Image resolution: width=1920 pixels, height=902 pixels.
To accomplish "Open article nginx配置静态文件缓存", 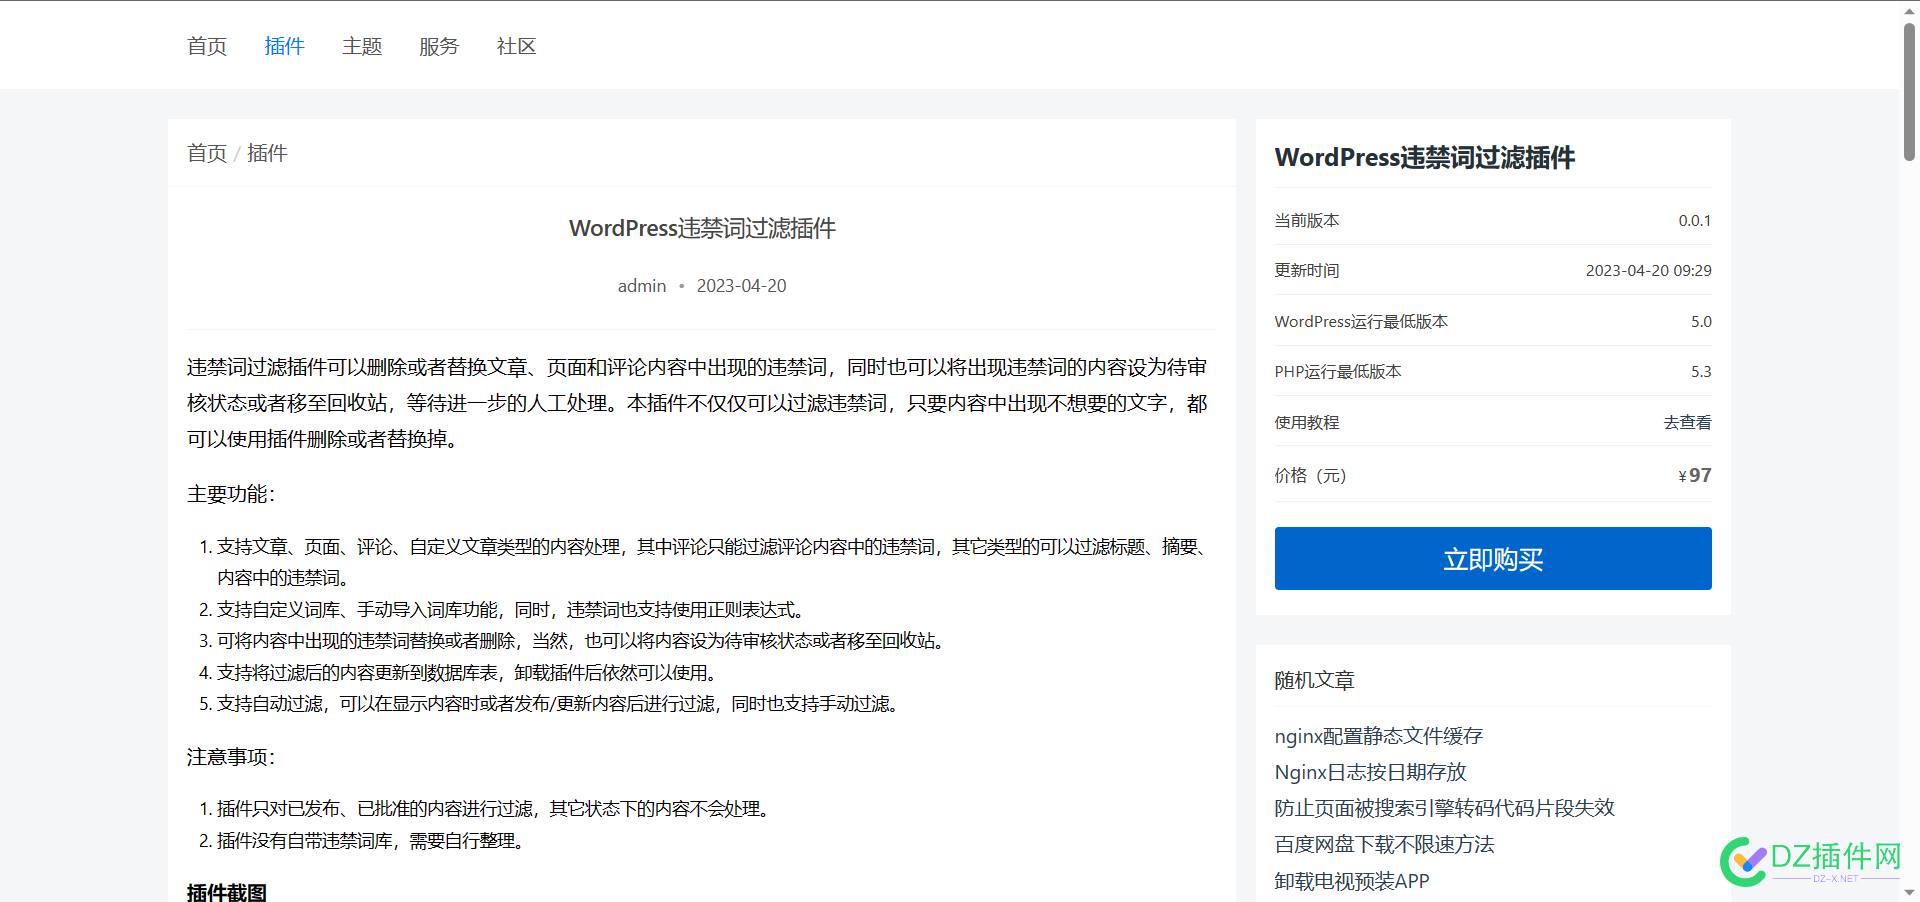I will [1378, 736].
